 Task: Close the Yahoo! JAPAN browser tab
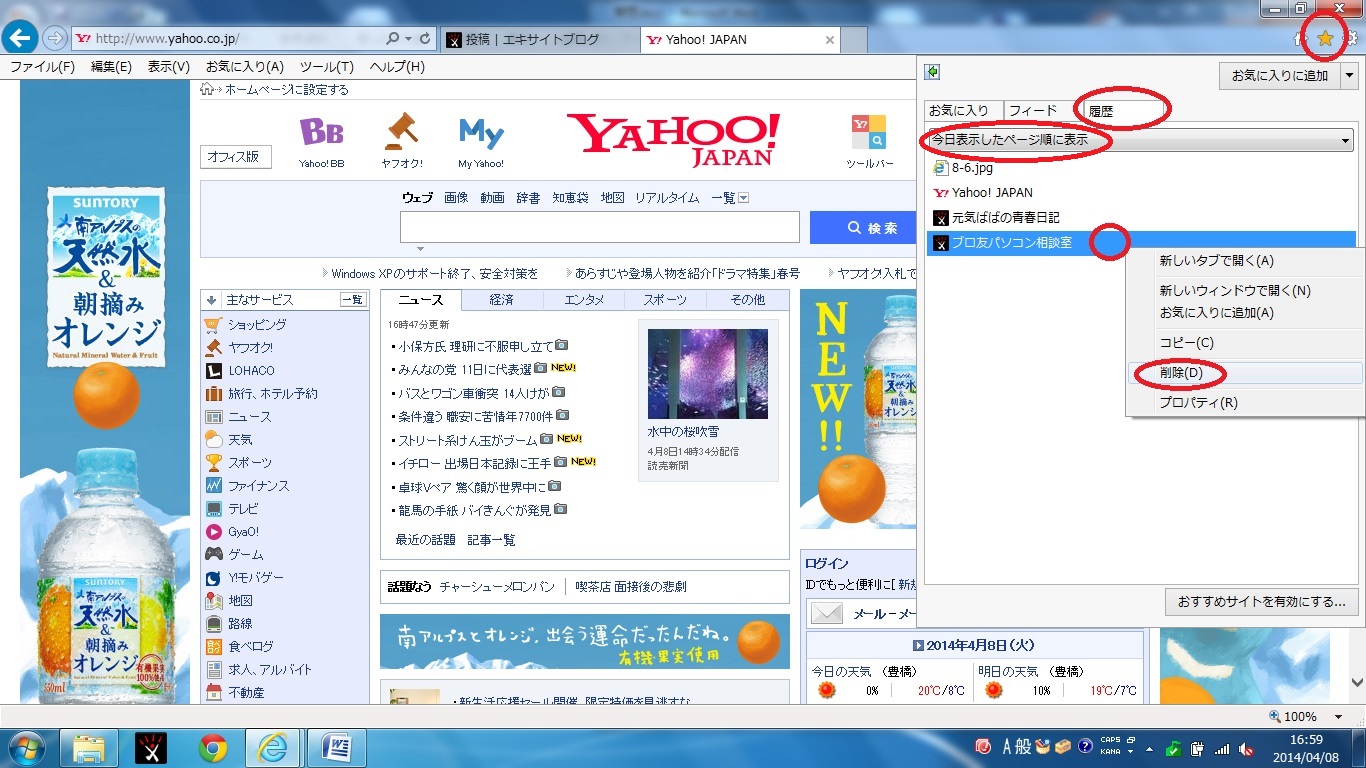(829, 40)
